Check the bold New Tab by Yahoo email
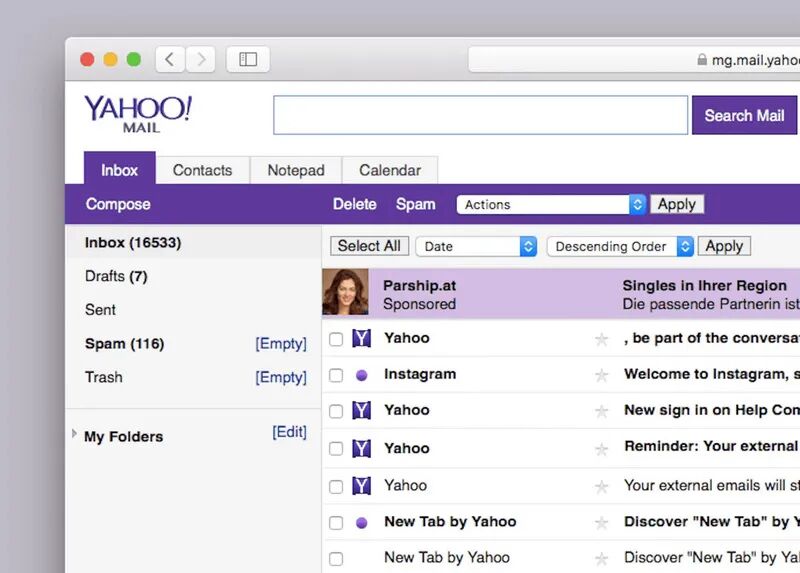This screenshot has height=573, width=800. click(x=336, y=523)
